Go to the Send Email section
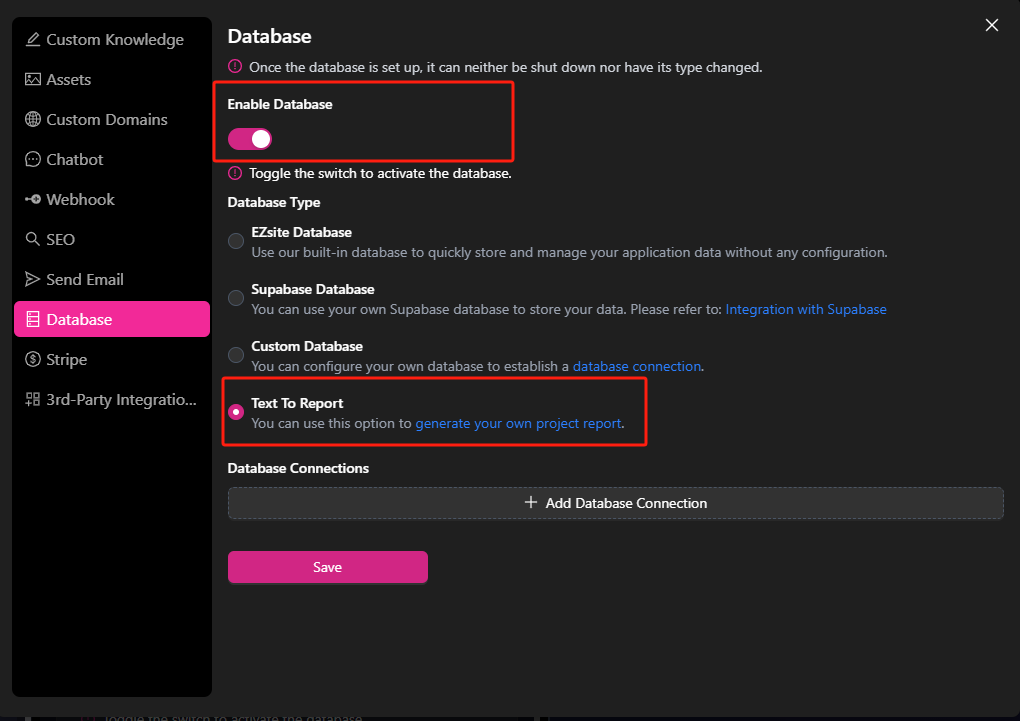1020x721 pixels. pos(112,279)
